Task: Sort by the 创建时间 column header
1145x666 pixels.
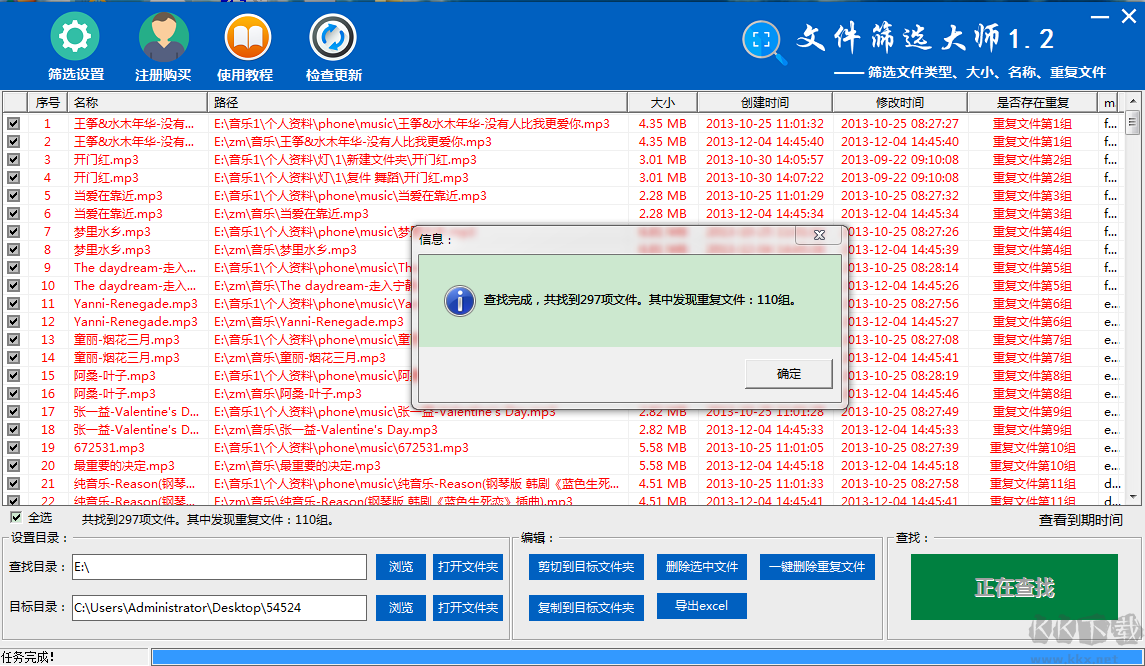Action: pyautogui.click(x=765, y=102)
